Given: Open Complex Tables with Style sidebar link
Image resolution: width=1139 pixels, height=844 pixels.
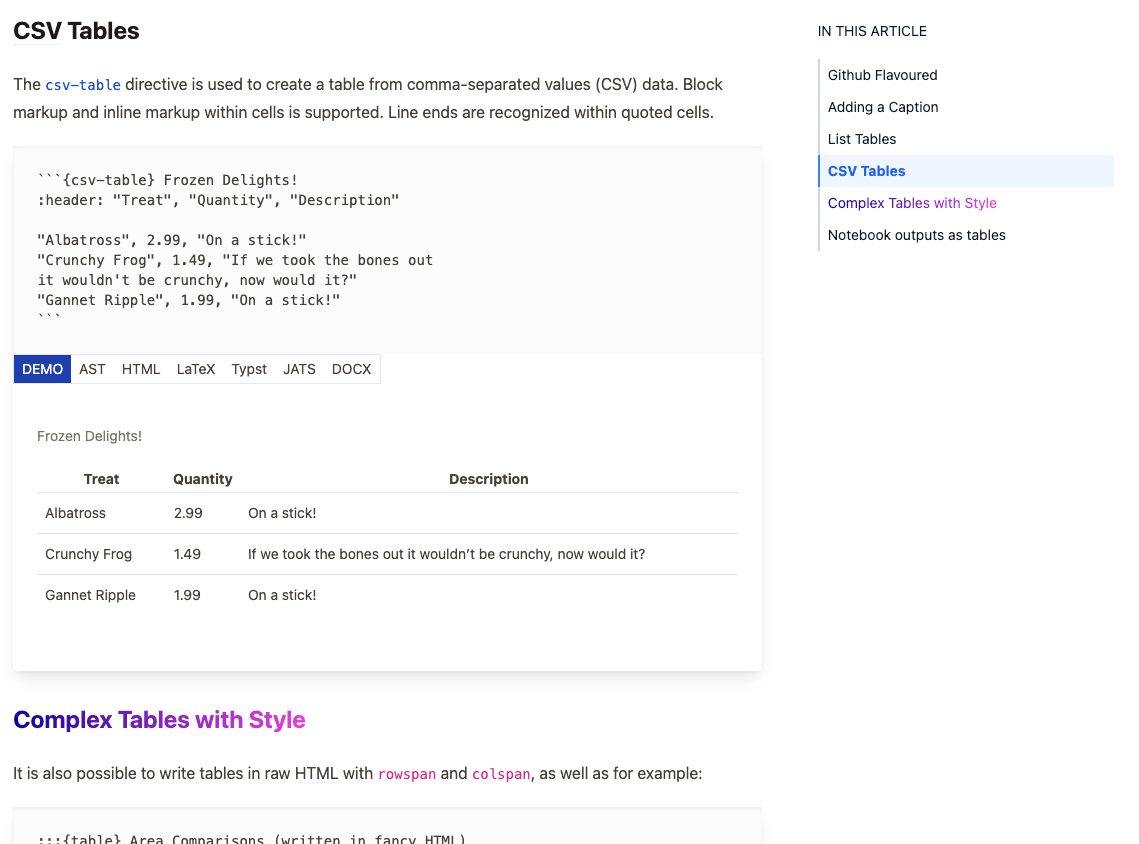Looking at the screenshot, I should point(911,203).
